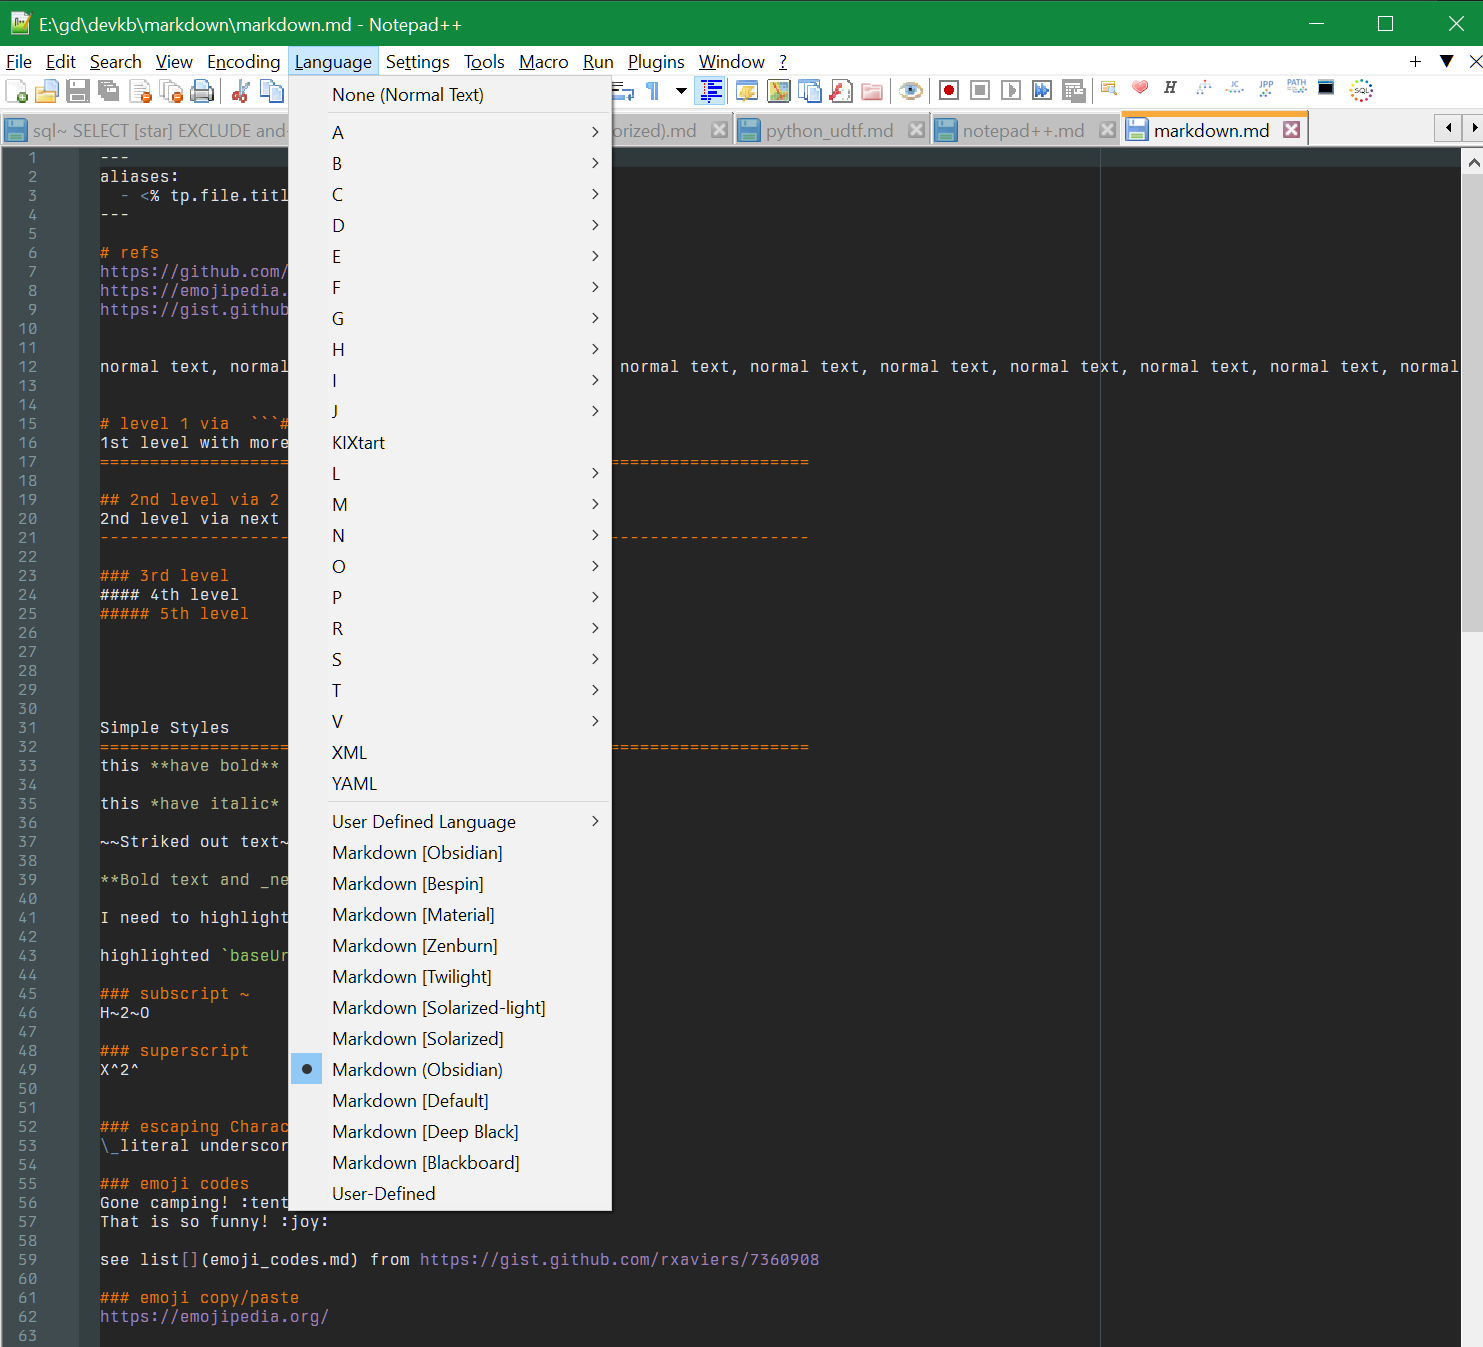1483x1347 pixels.
Task: Expand the M languages submenu
Action: click(450, 504)
